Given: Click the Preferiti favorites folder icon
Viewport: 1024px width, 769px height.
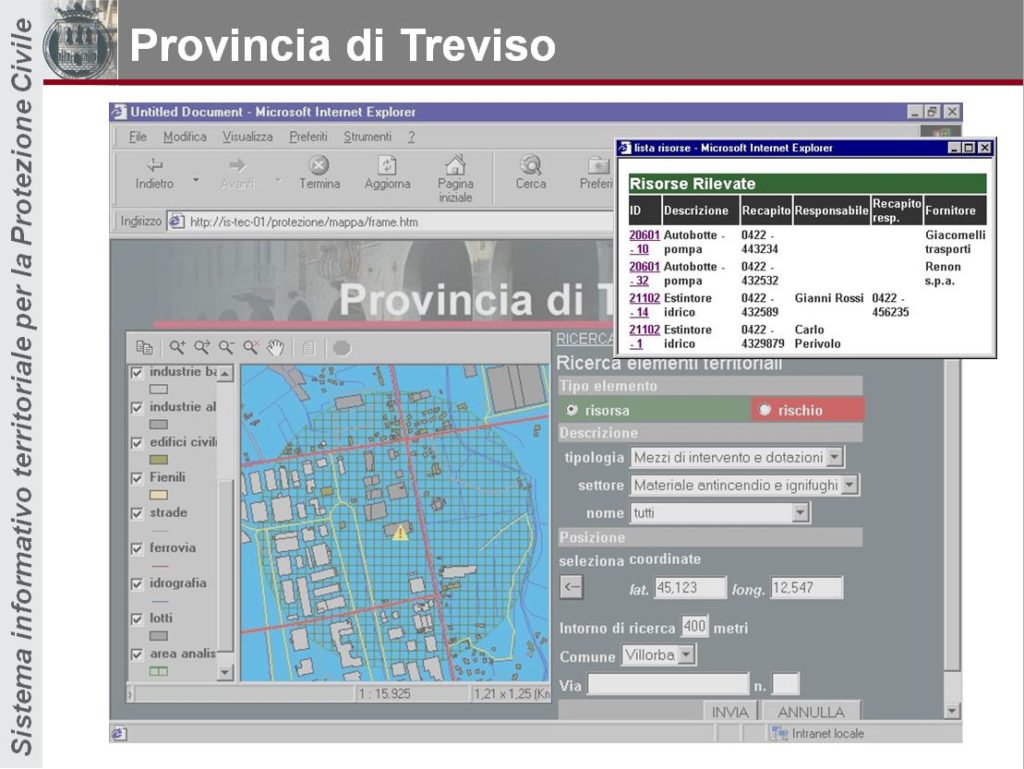Looking at the screenshot, I should pyautogui.click(x=598, y=165).
